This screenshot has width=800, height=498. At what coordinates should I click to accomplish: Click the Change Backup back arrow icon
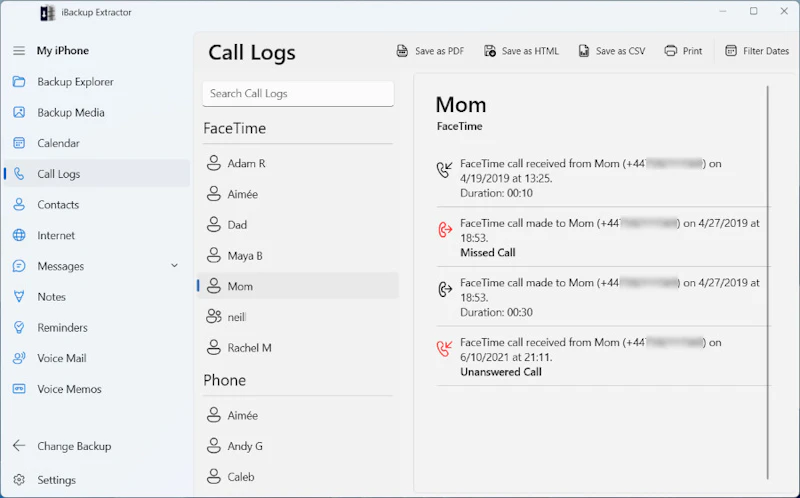19,445
